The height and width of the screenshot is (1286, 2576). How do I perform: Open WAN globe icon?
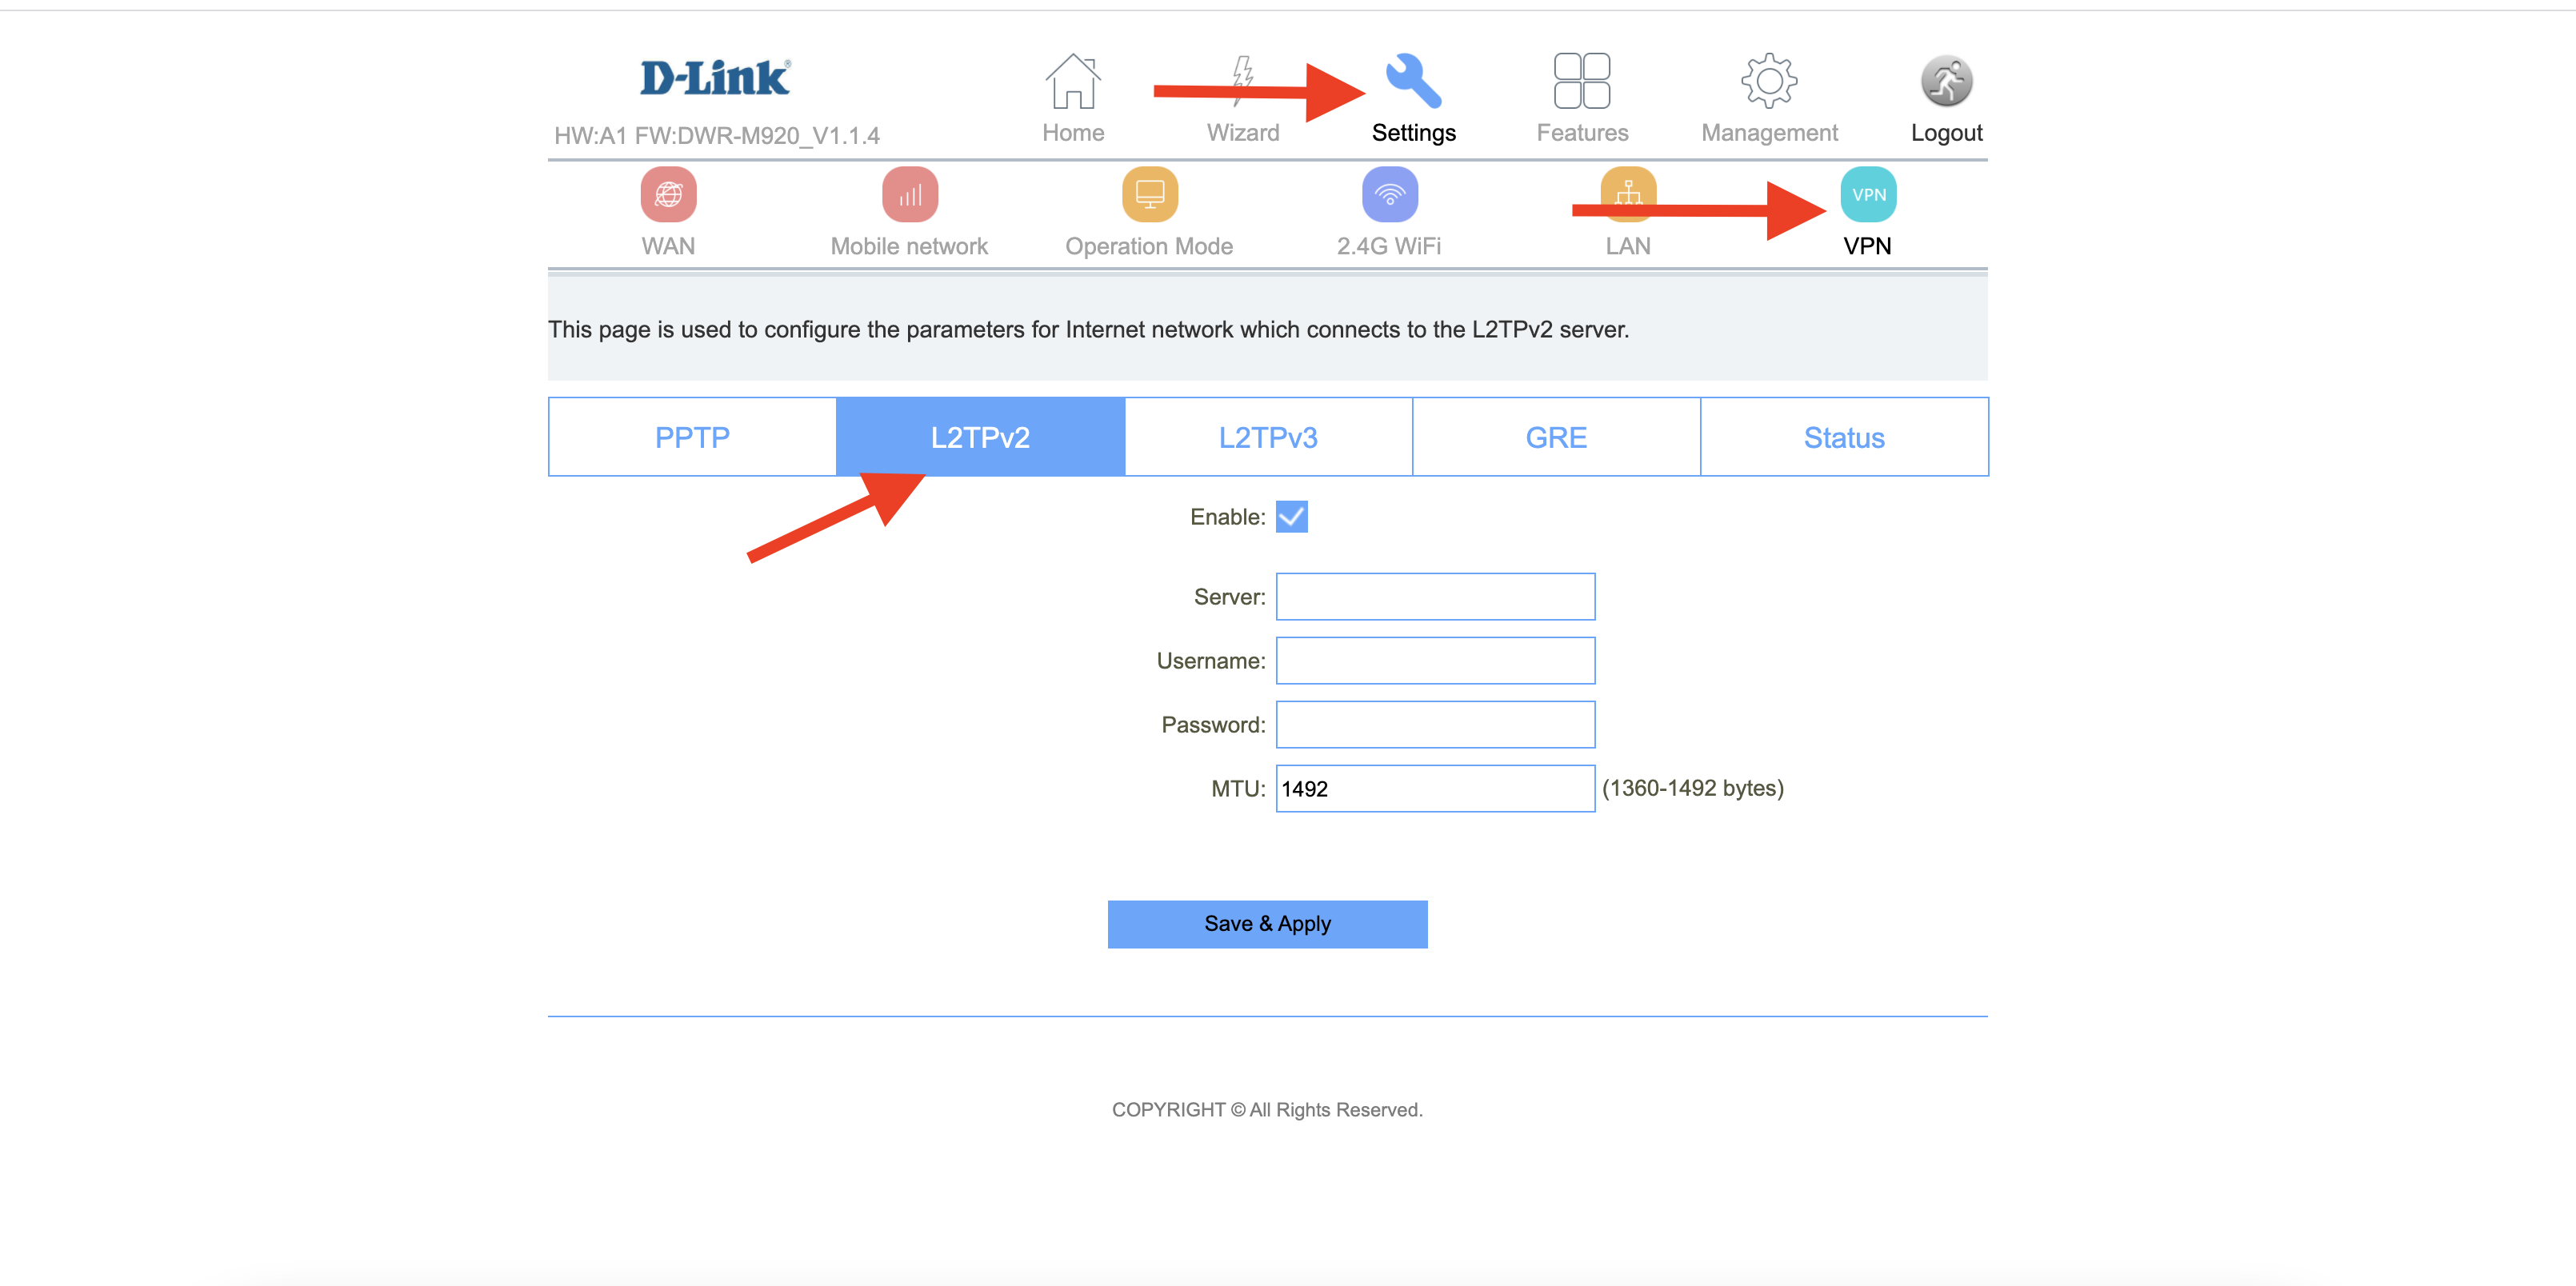pyautogui.click(x=668, y=195)
